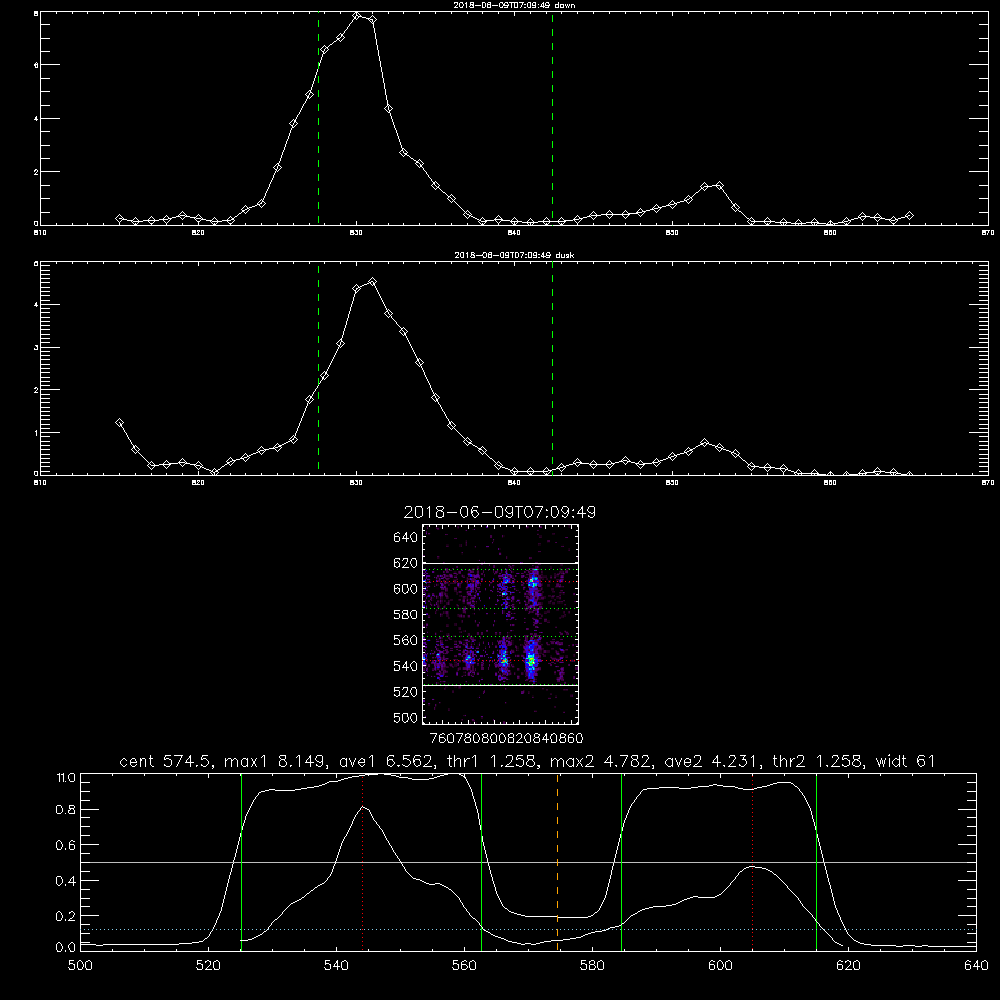Click the 820 tick label under the dusk plot
The image size is (1000, 1000).
pos(198,483)
